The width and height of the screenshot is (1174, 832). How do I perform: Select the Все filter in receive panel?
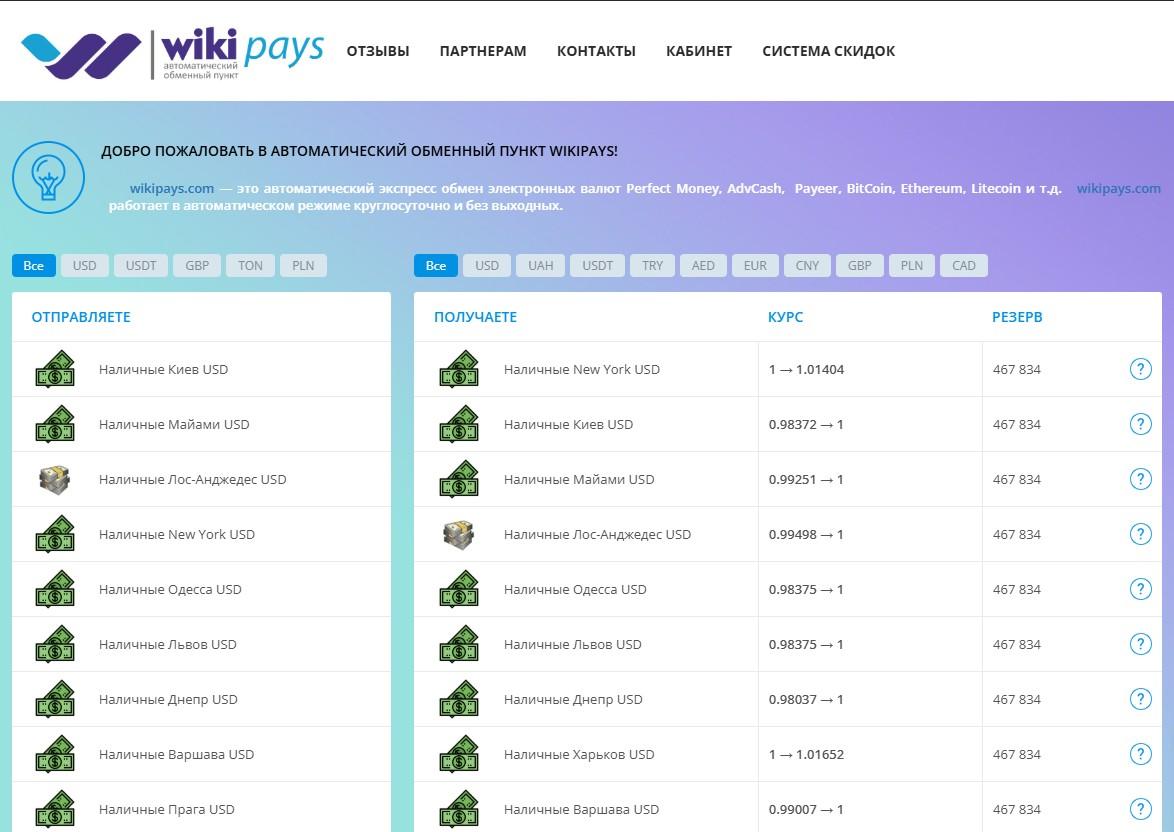[436, 265]
